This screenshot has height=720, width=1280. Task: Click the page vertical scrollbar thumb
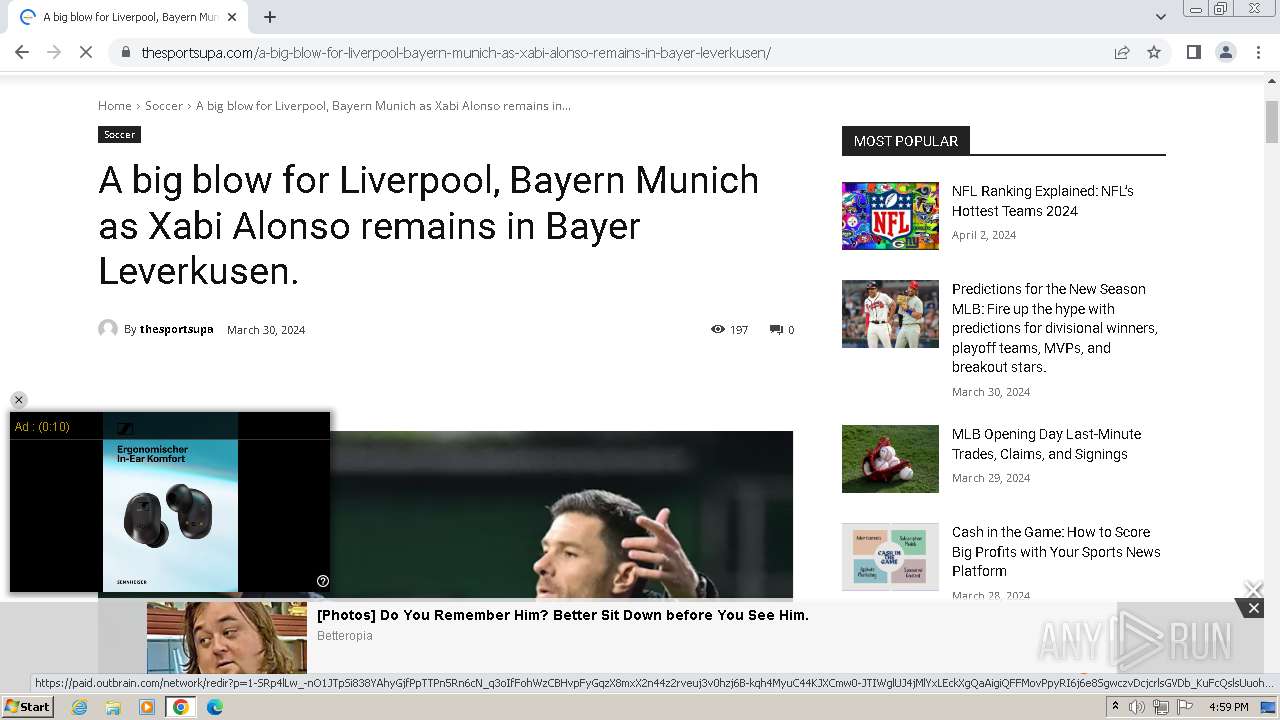[1272, 122]
